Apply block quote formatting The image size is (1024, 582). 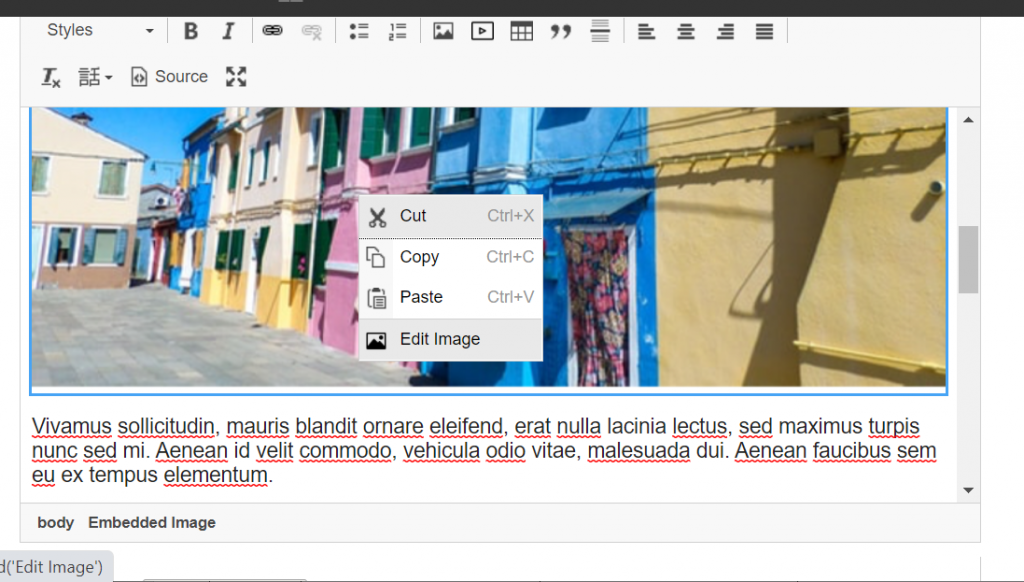(561, 31)
